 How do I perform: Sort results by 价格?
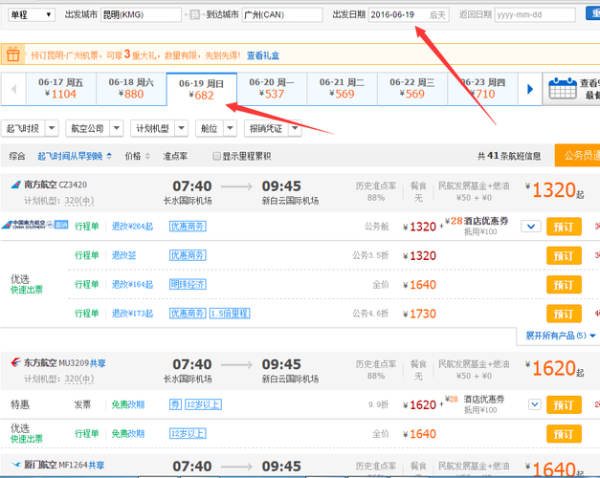137,156
